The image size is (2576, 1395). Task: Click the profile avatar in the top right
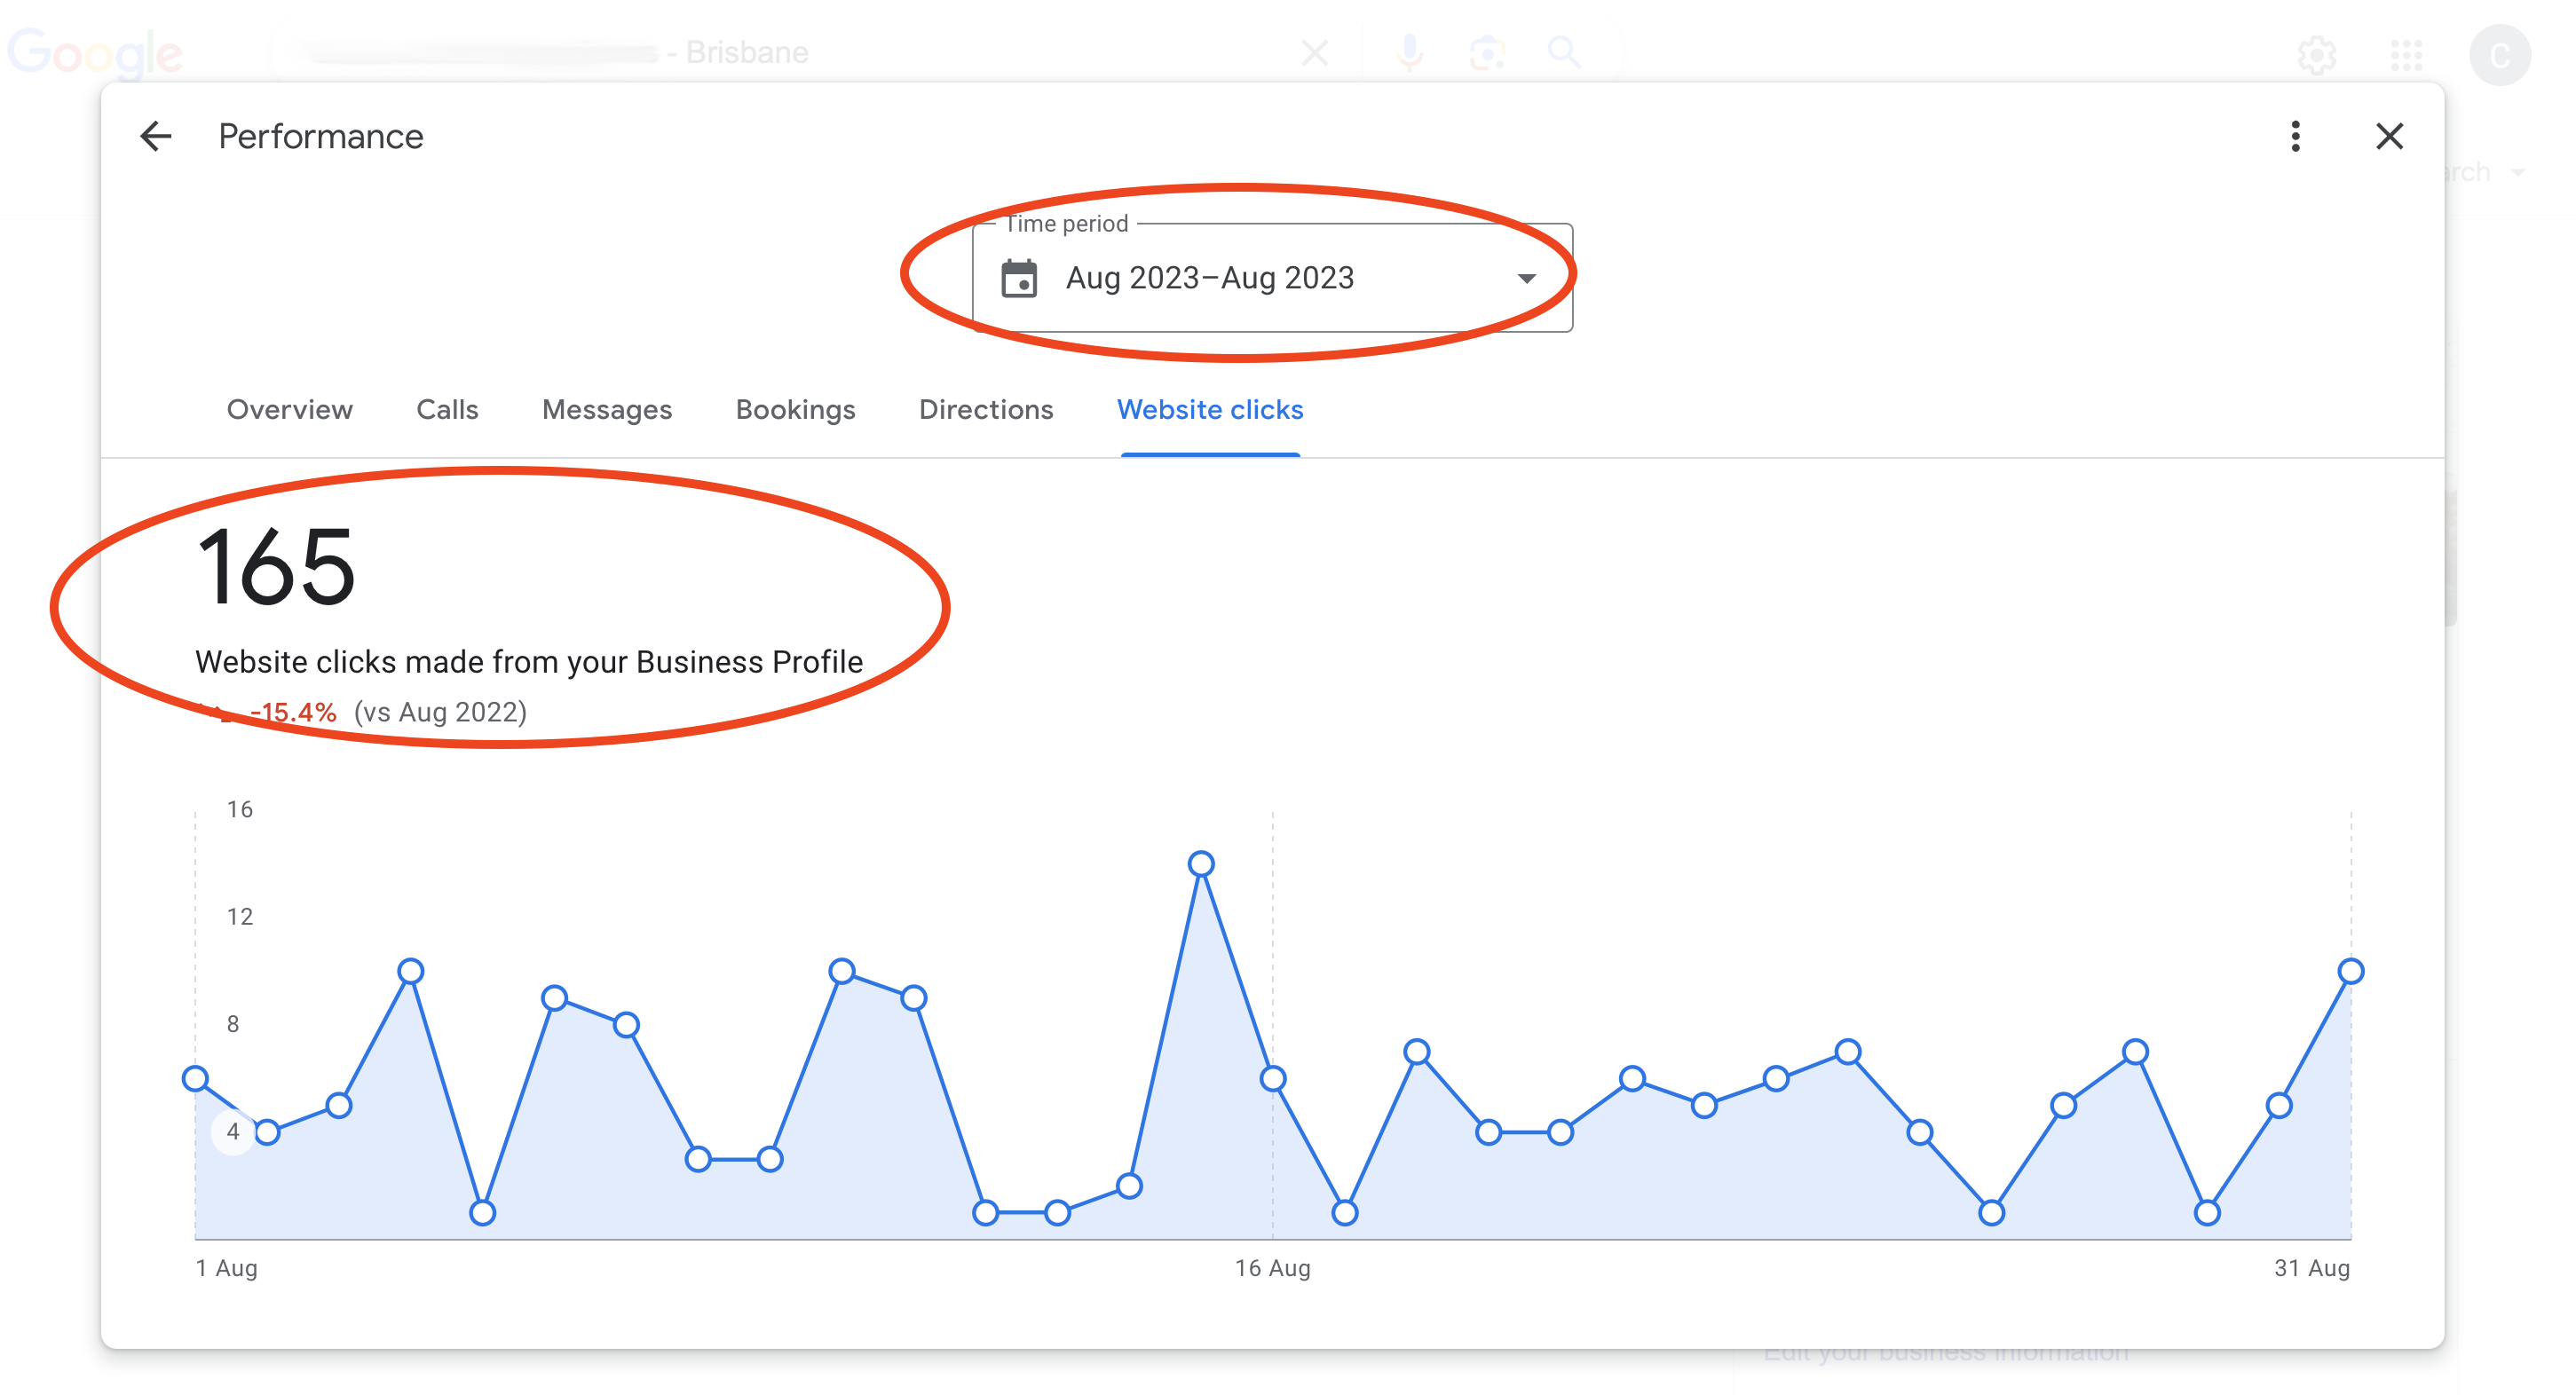click(x=2502, y=55)
